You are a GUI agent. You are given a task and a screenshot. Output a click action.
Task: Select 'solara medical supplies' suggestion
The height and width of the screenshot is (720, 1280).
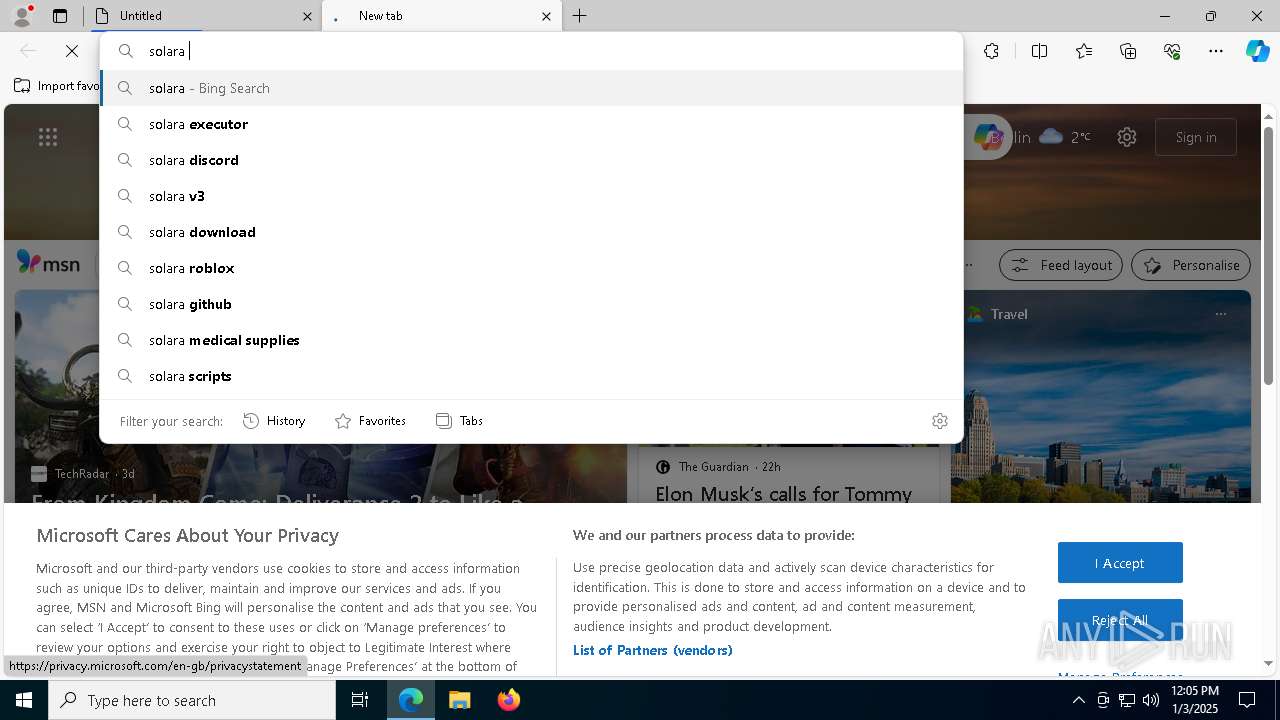point(531,340)
